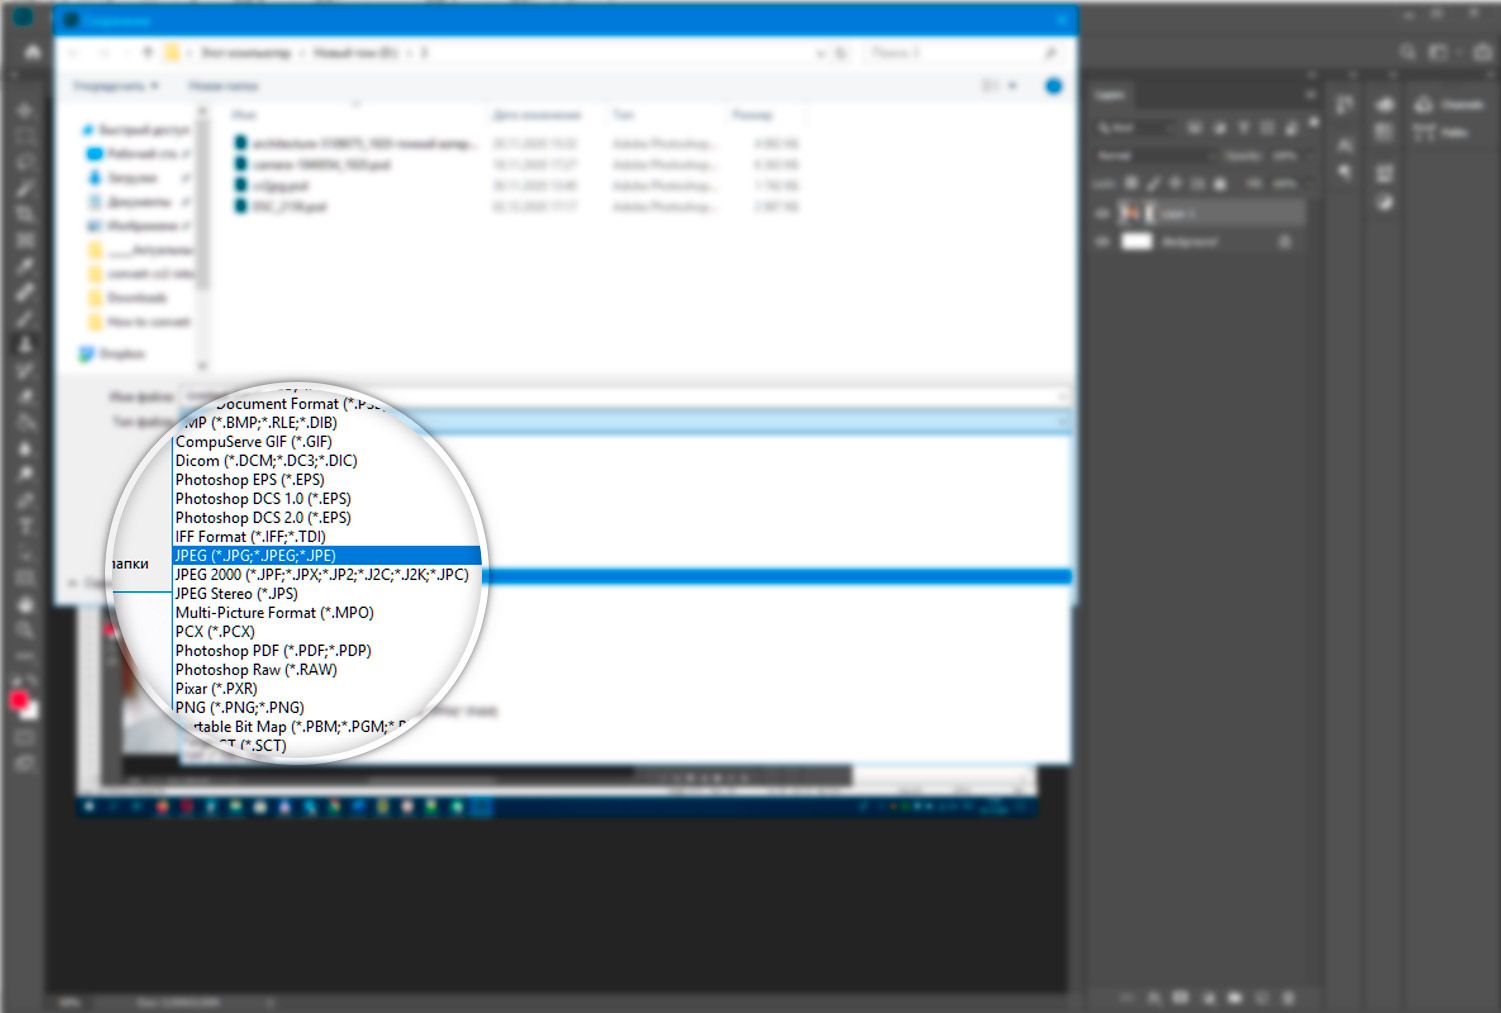The width and height of the screenshot is (1501, 1013).
Task: Click the Libraries panel icon
Action: pos(1386,105)
